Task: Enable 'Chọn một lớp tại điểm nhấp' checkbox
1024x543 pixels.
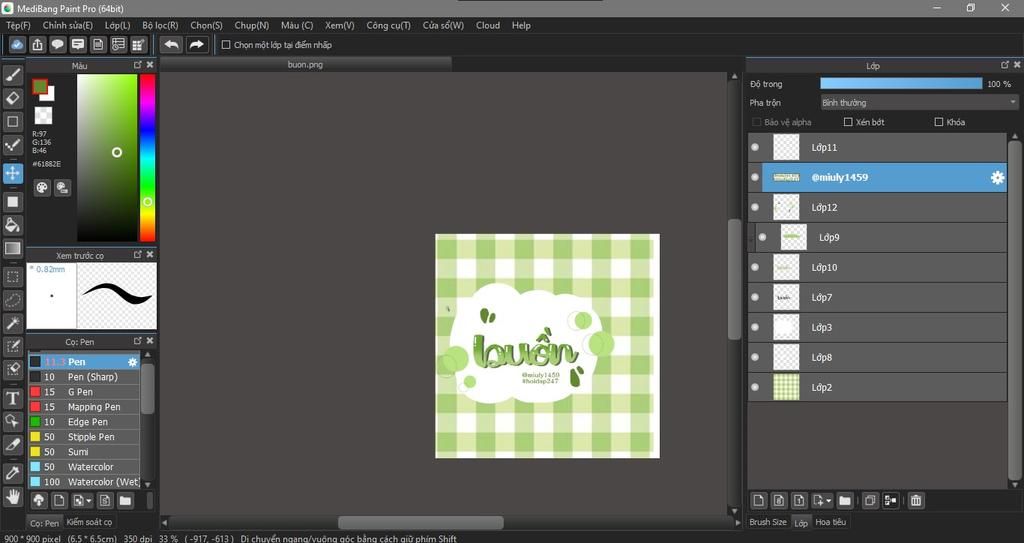Action: coord(226,45)
